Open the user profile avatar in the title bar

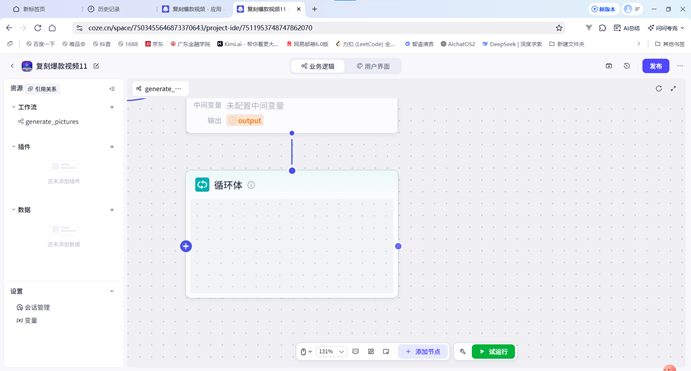tap(628, 9)
